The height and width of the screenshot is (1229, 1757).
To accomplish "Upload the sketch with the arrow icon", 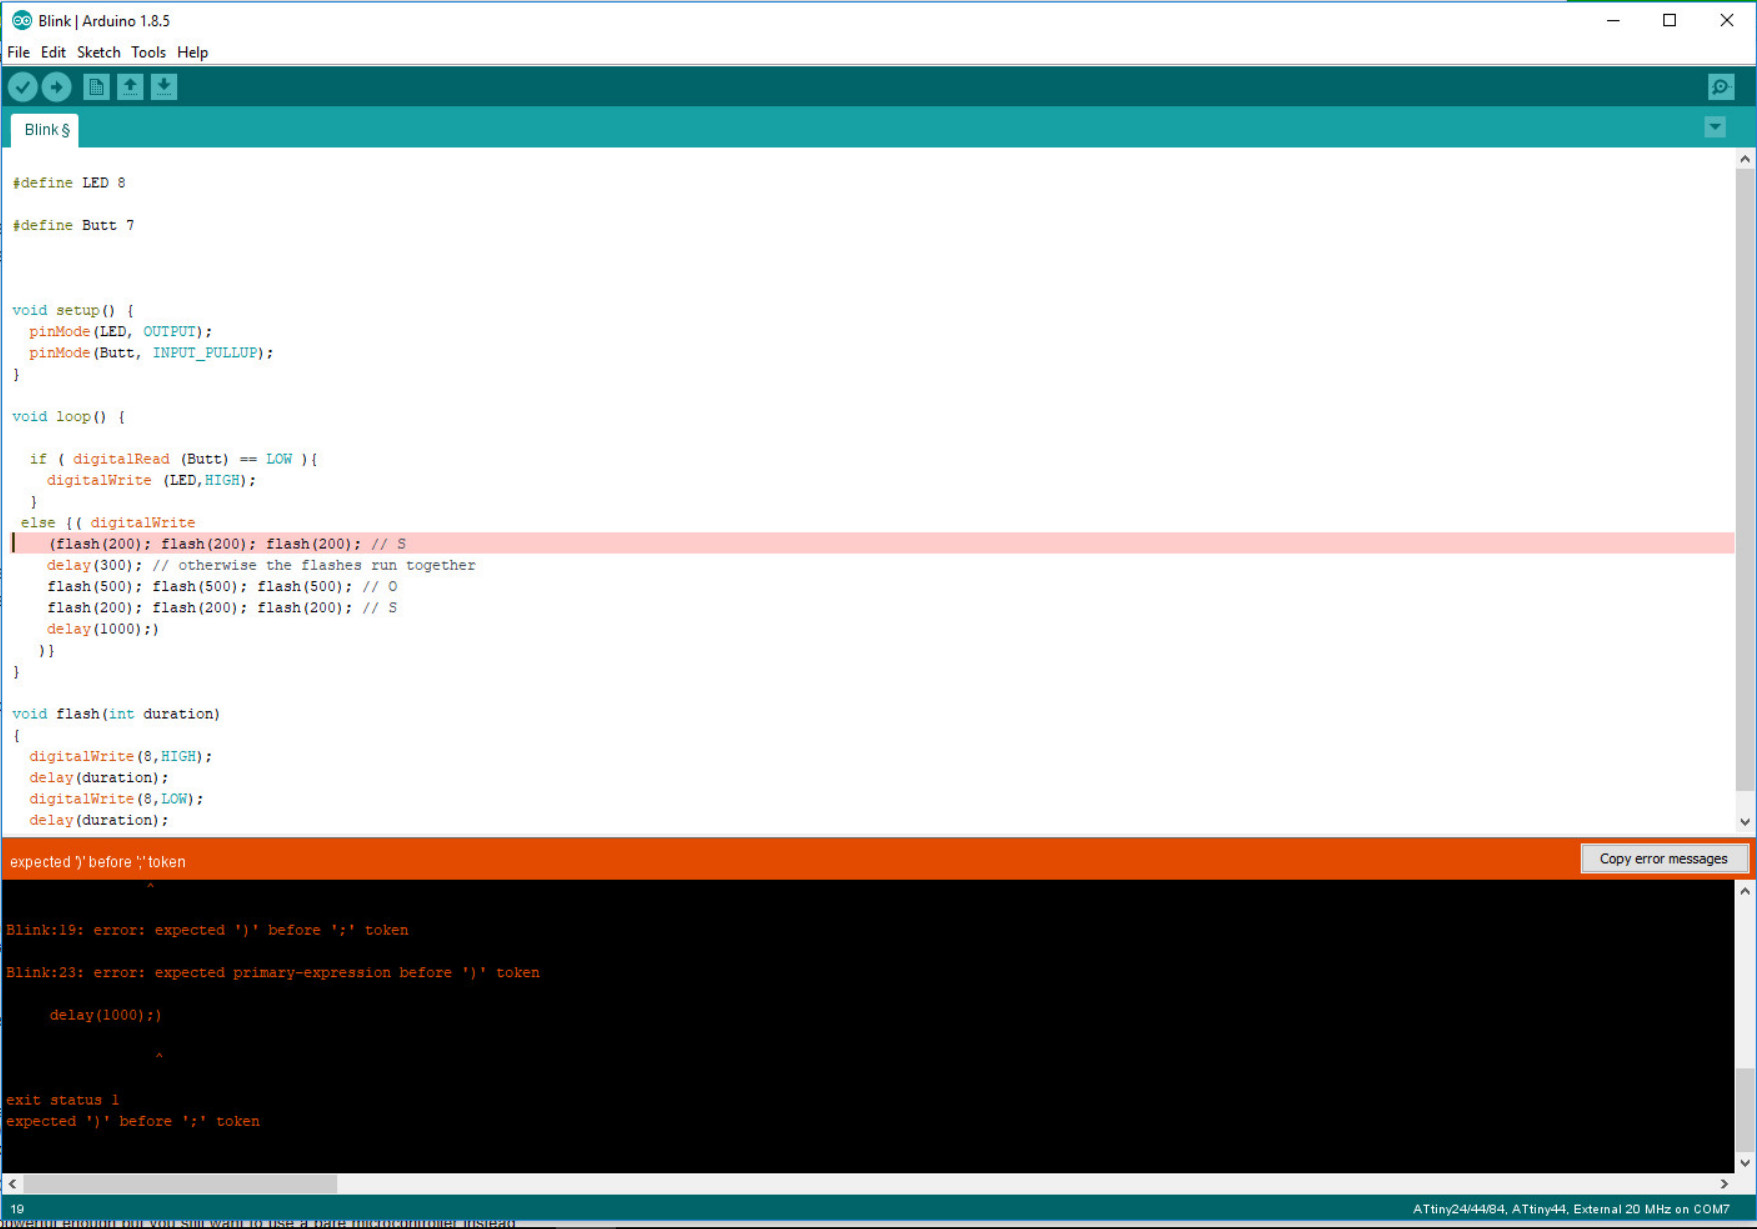I will point(57,87).
